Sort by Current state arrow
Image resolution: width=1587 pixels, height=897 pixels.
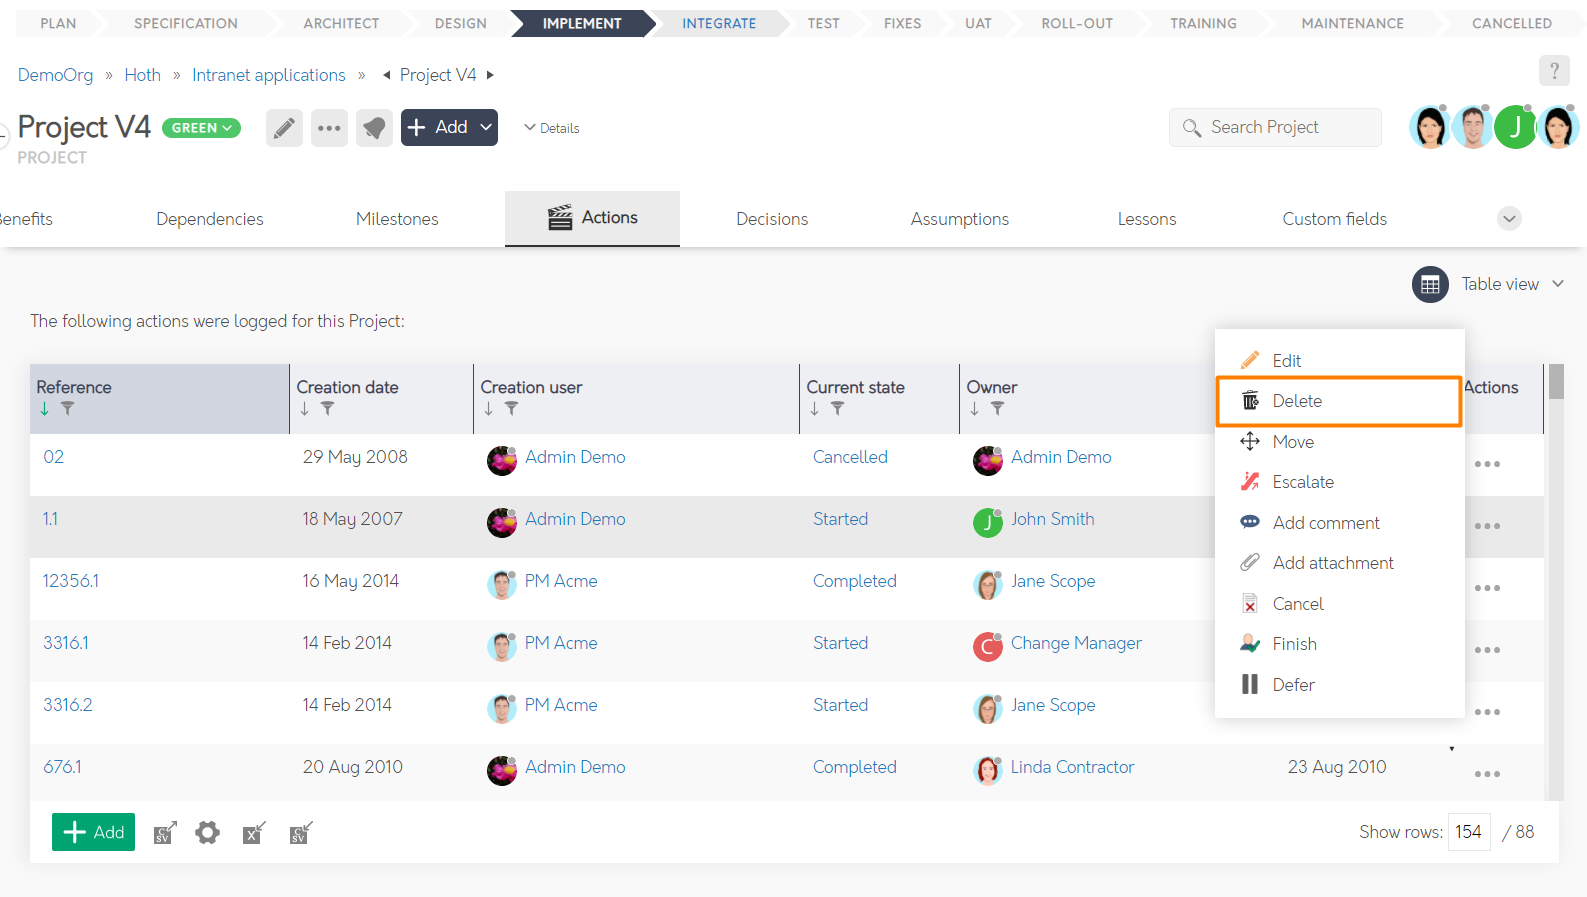(814, 409)
